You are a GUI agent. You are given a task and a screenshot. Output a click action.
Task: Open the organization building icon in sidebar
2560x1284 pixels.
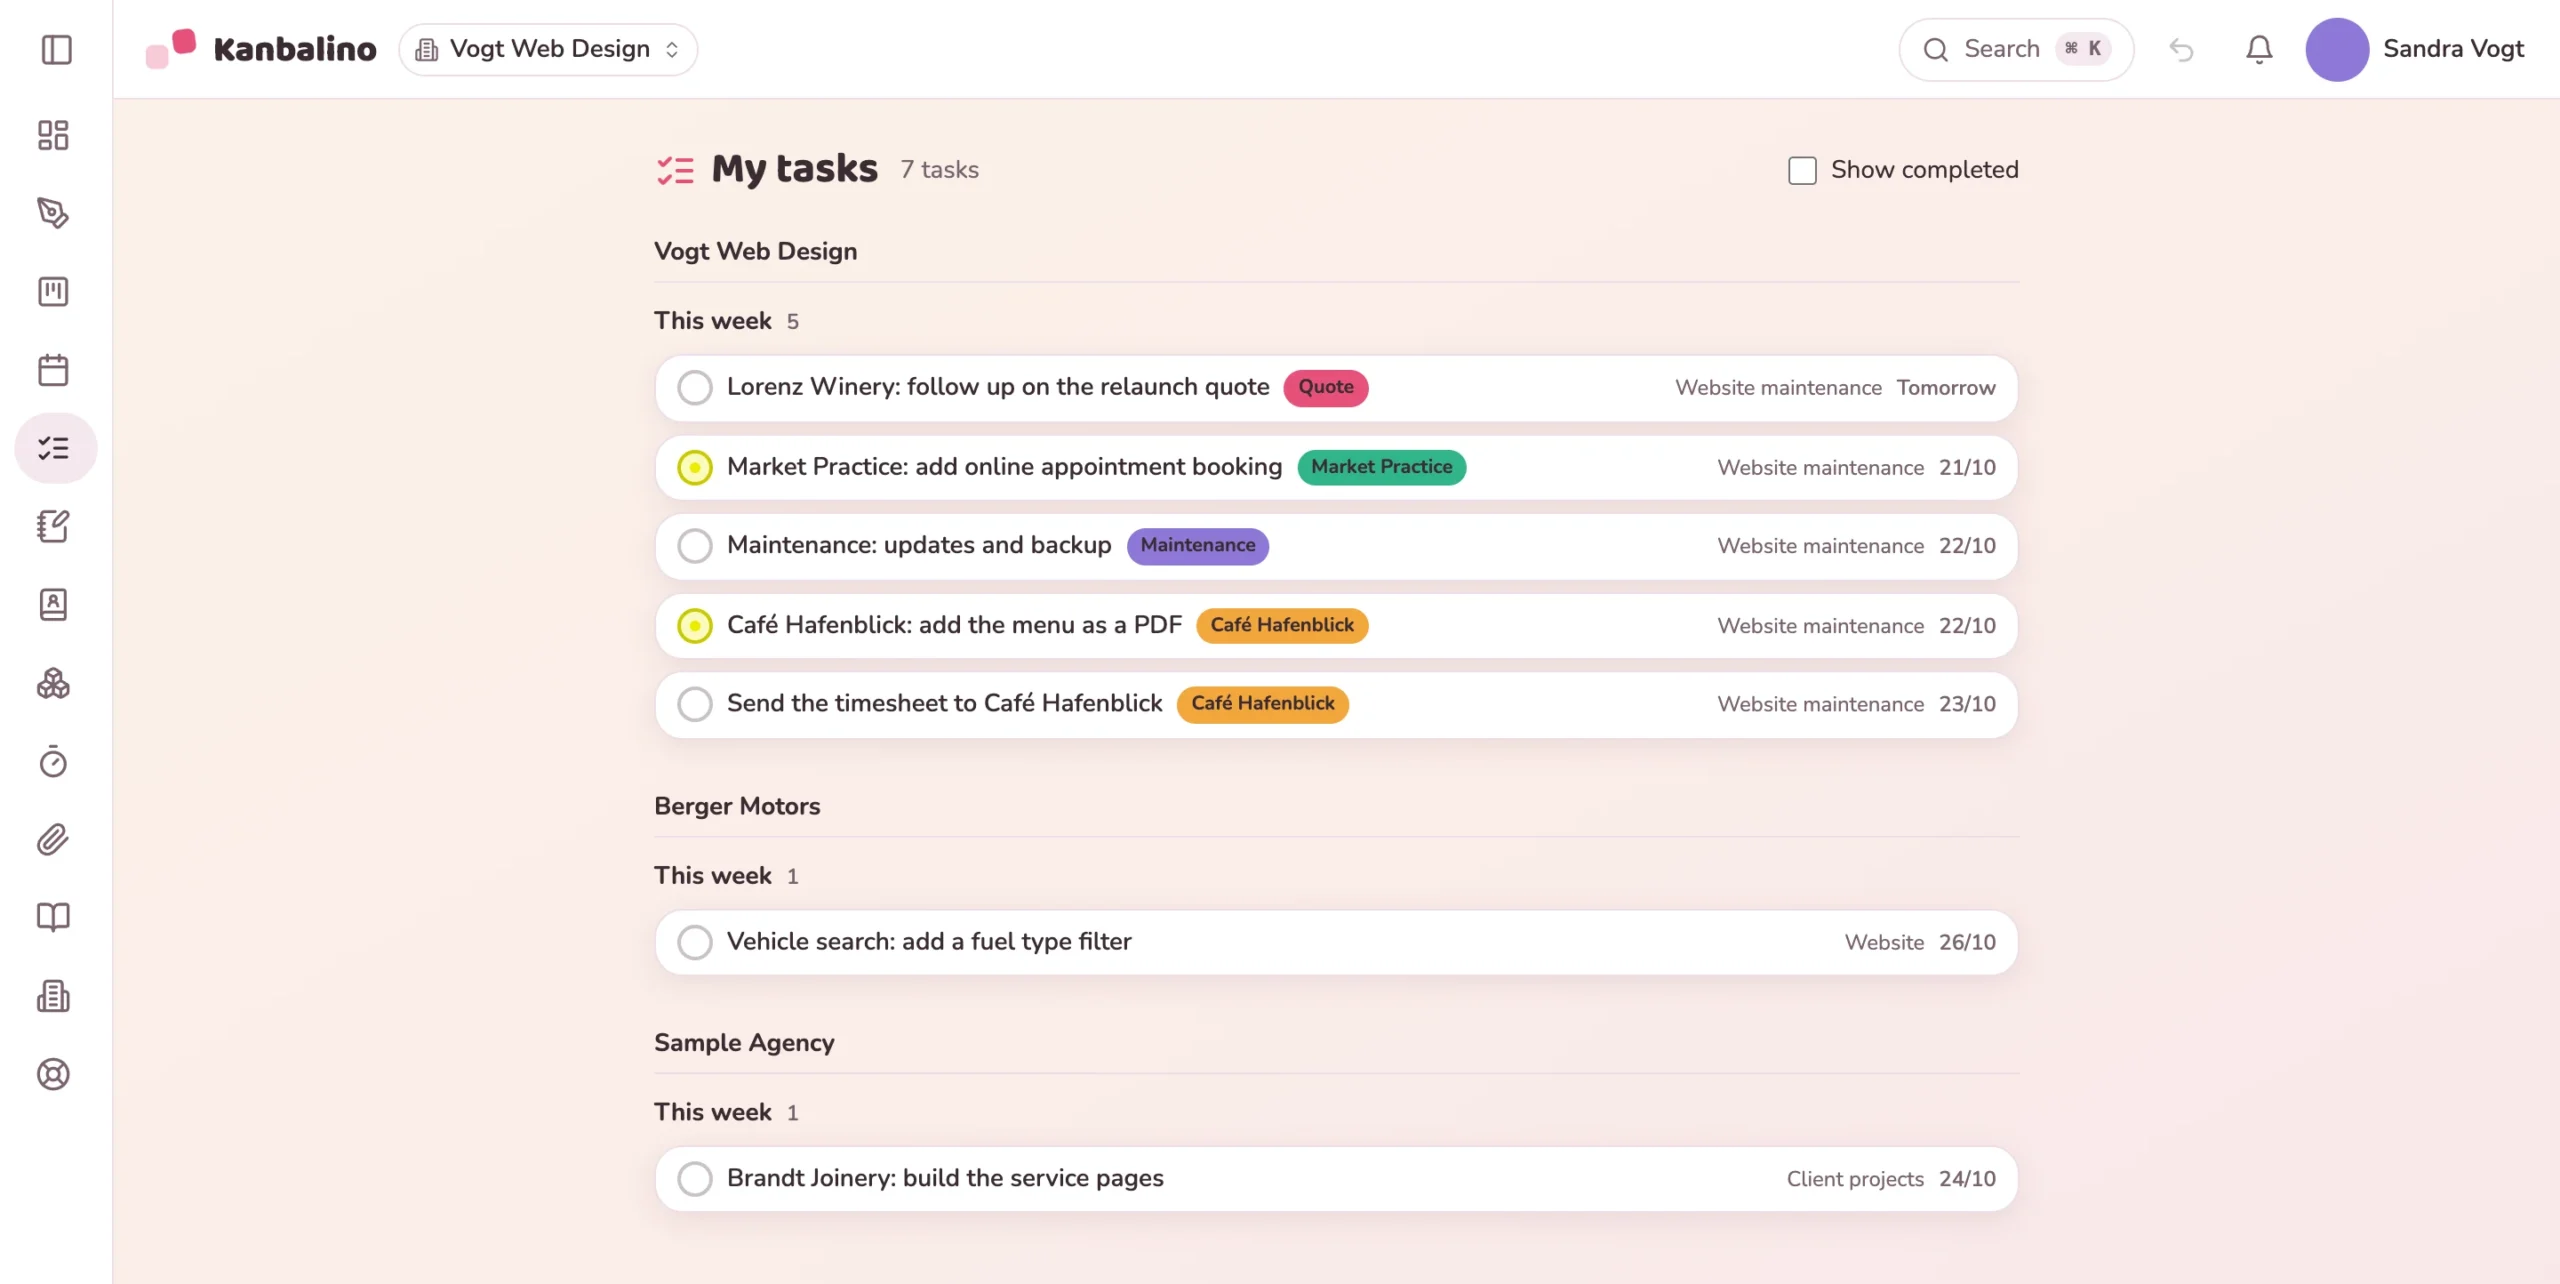[x=53, y=996]
